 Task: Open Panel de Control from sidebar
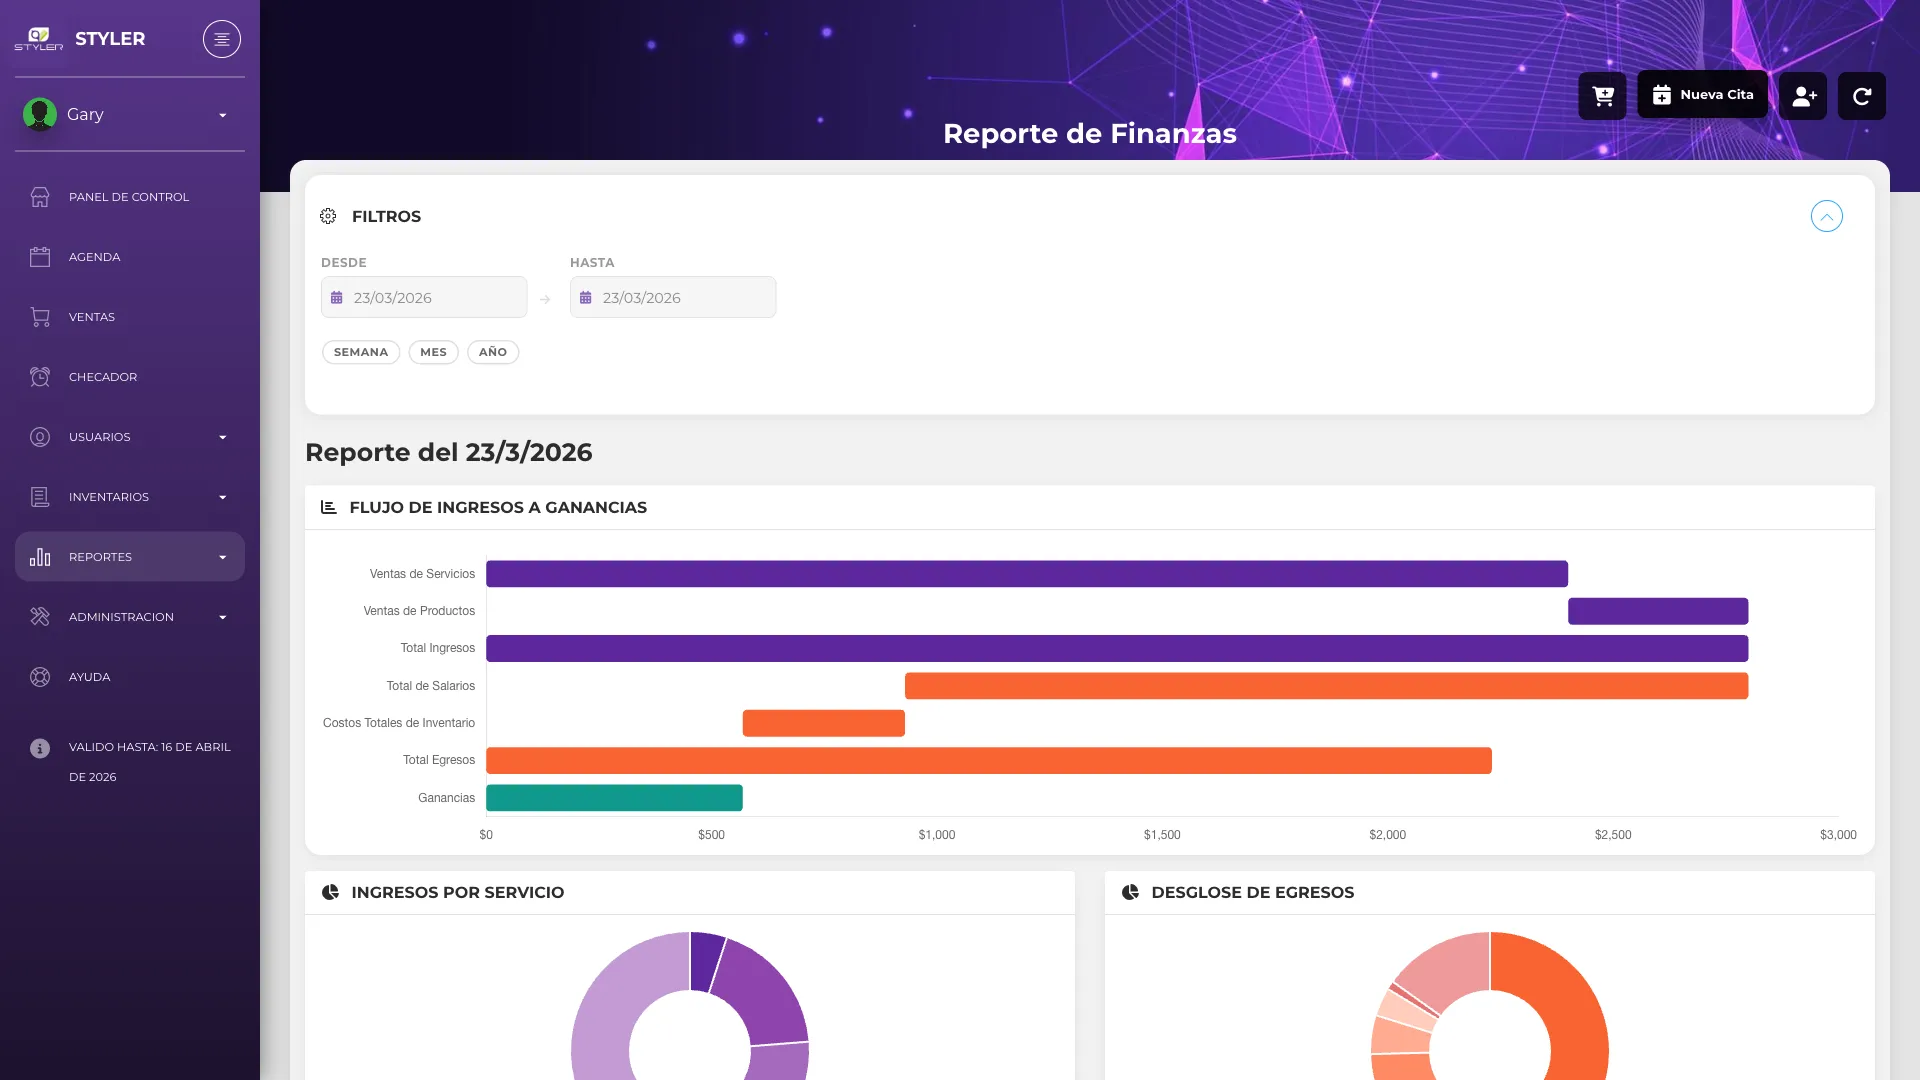(130, 197)
